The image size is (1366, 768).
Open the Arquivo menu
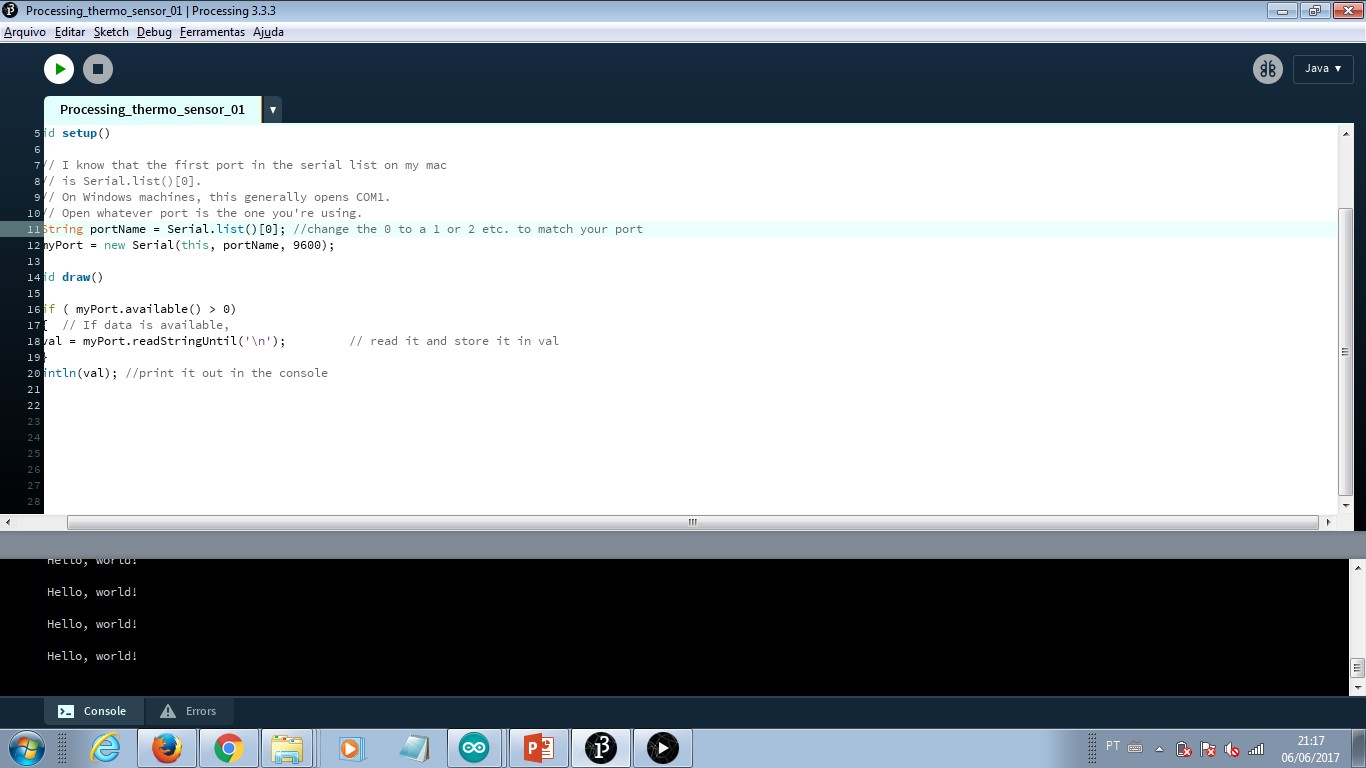pos(25,32)
